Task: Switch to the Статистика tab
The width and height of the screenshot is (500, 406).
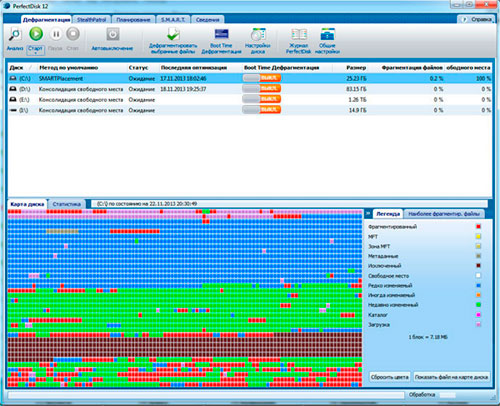Action: pyautogui.click(x=67, y=204)
